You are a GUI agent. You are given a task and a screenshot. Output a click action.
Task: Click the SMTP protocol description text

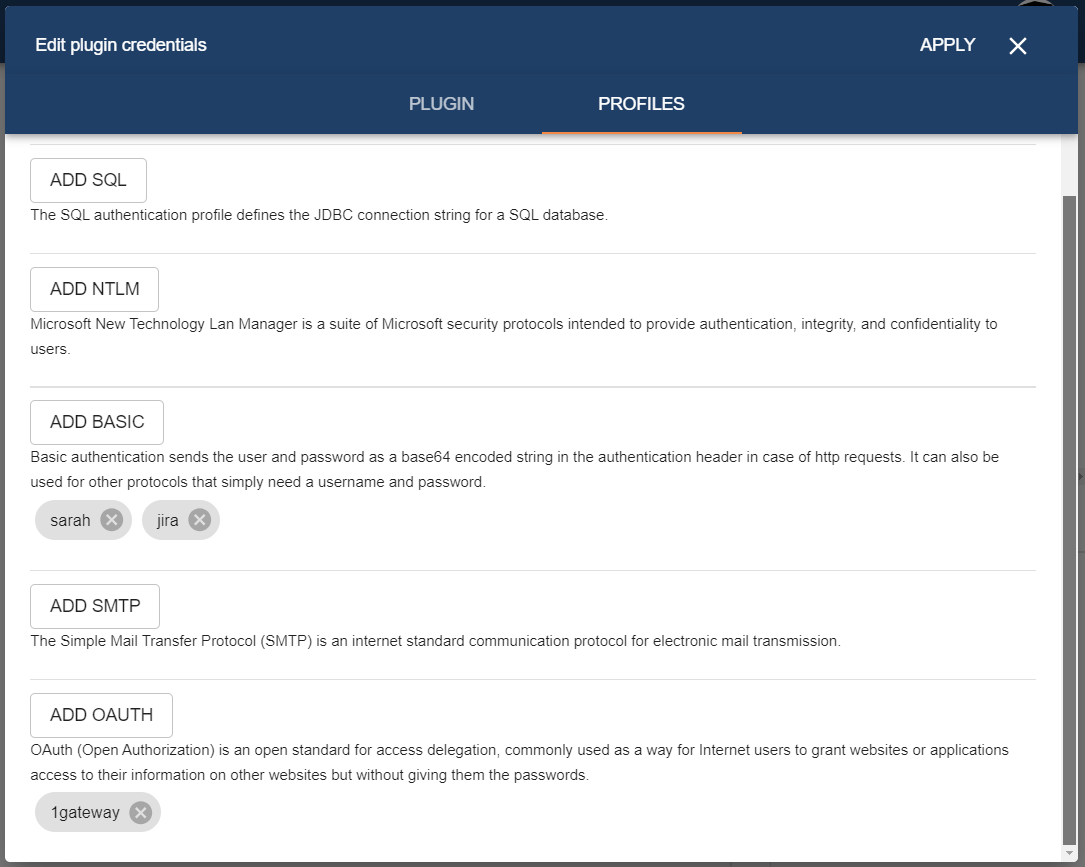[435, 641]
